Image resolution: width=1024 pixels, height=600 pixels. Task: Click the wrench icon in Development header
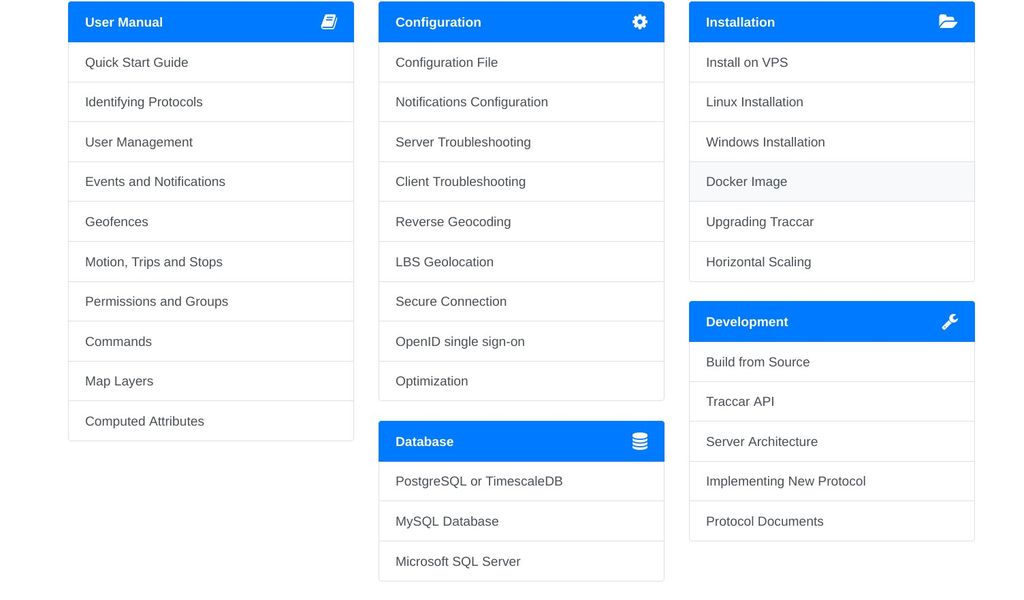[x=950, y=322]
